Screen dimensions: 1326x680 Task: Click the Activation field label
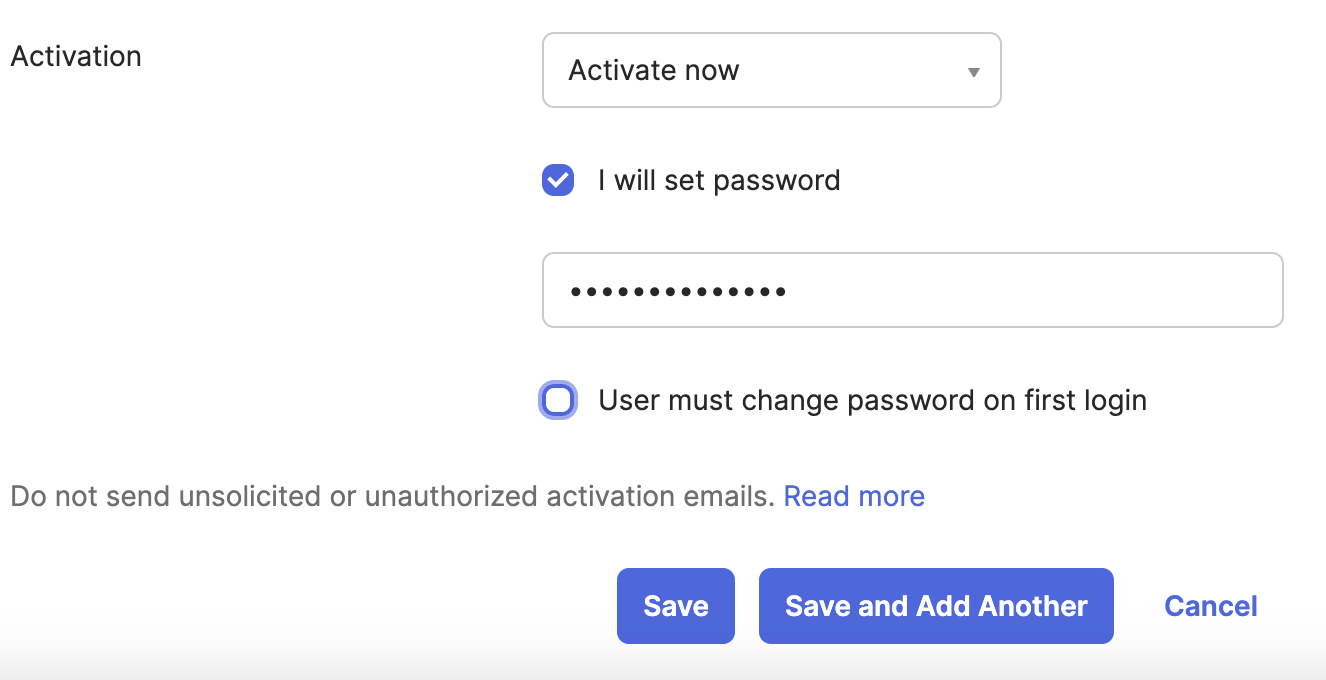point(75,56)
